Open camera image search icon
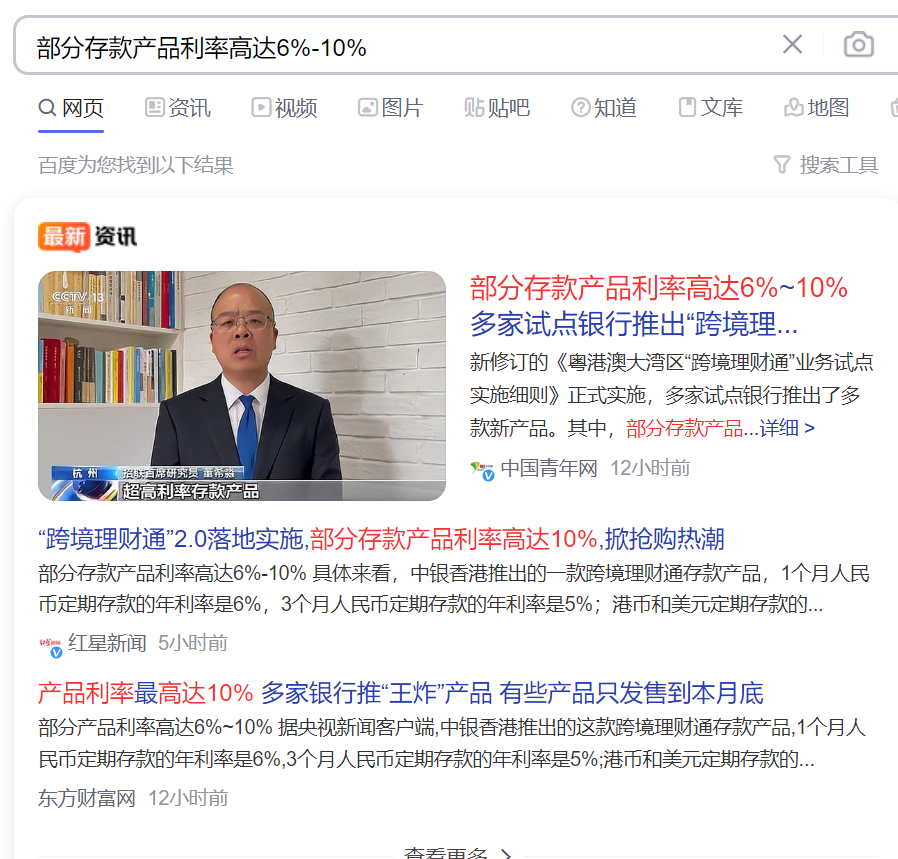This screenshot has height=859, width=898. pyautogui.click(x=858, y=45)
